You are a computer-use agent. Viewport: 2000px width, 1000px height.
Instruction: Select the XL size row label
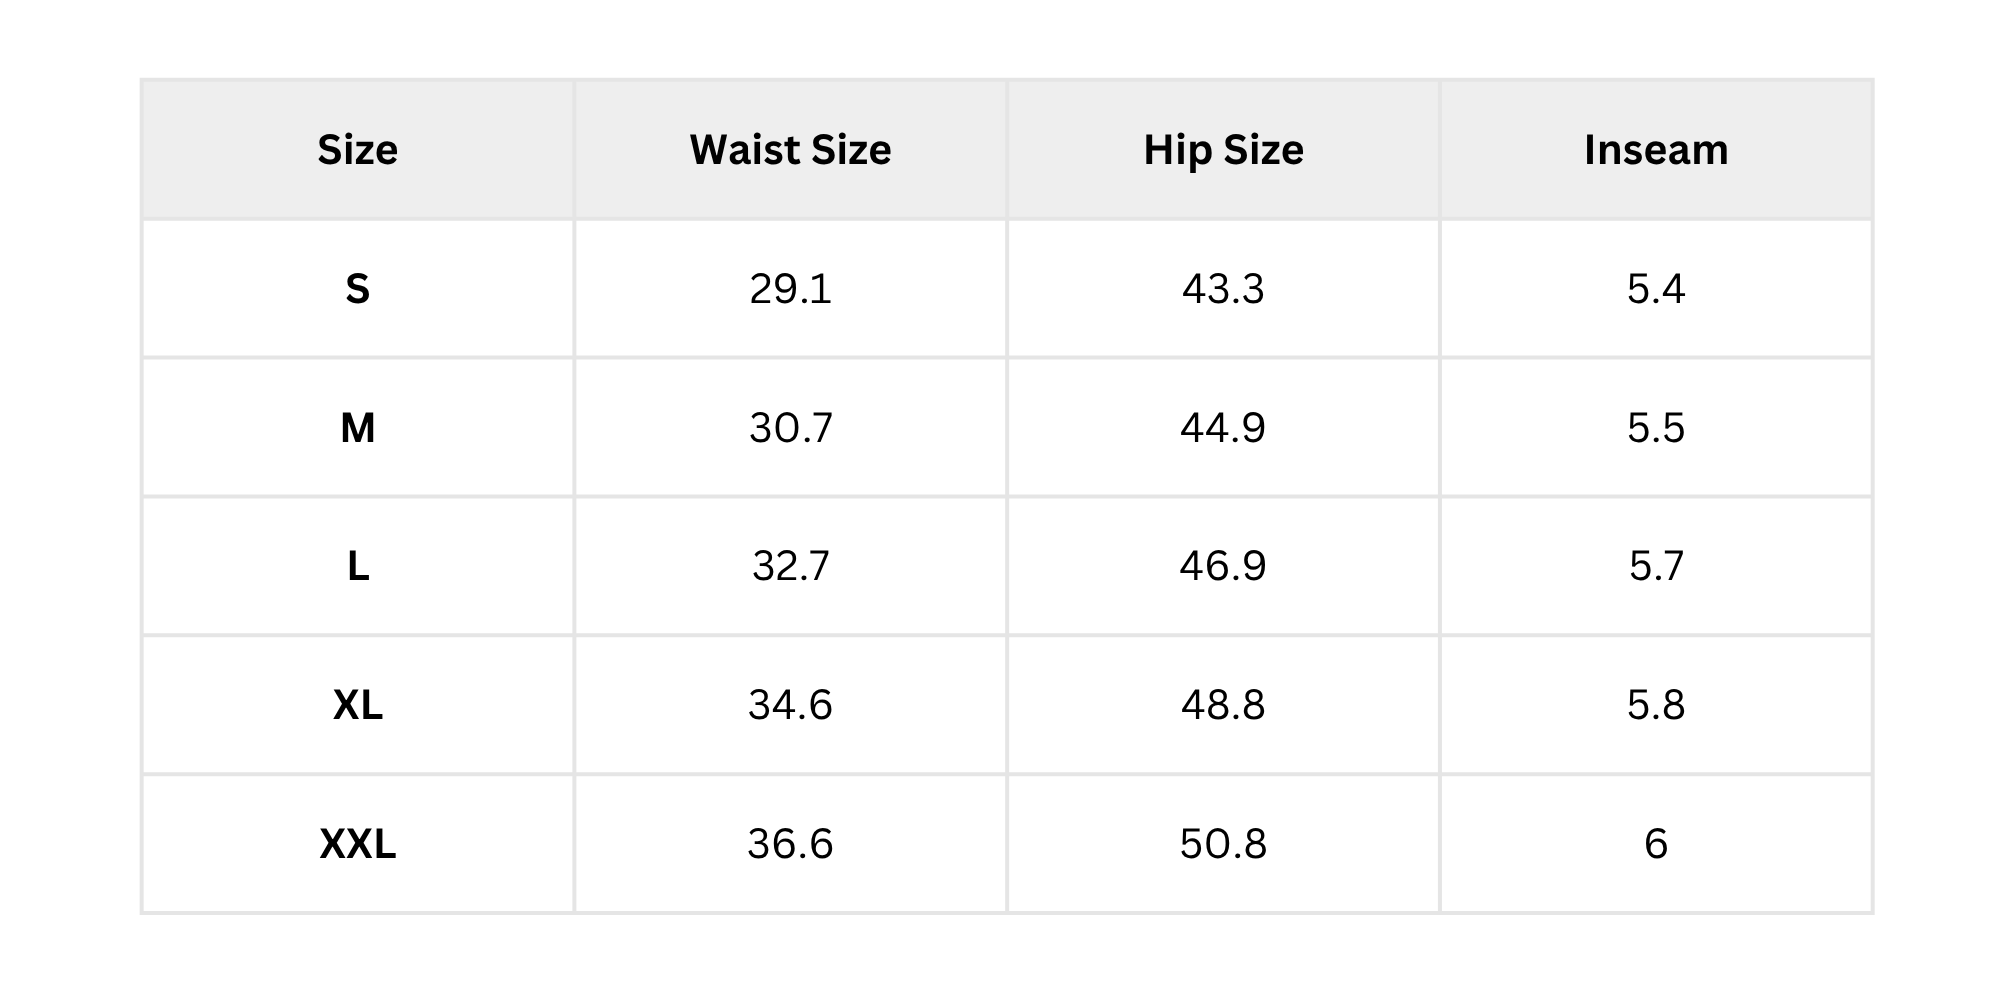coord(358,705)
